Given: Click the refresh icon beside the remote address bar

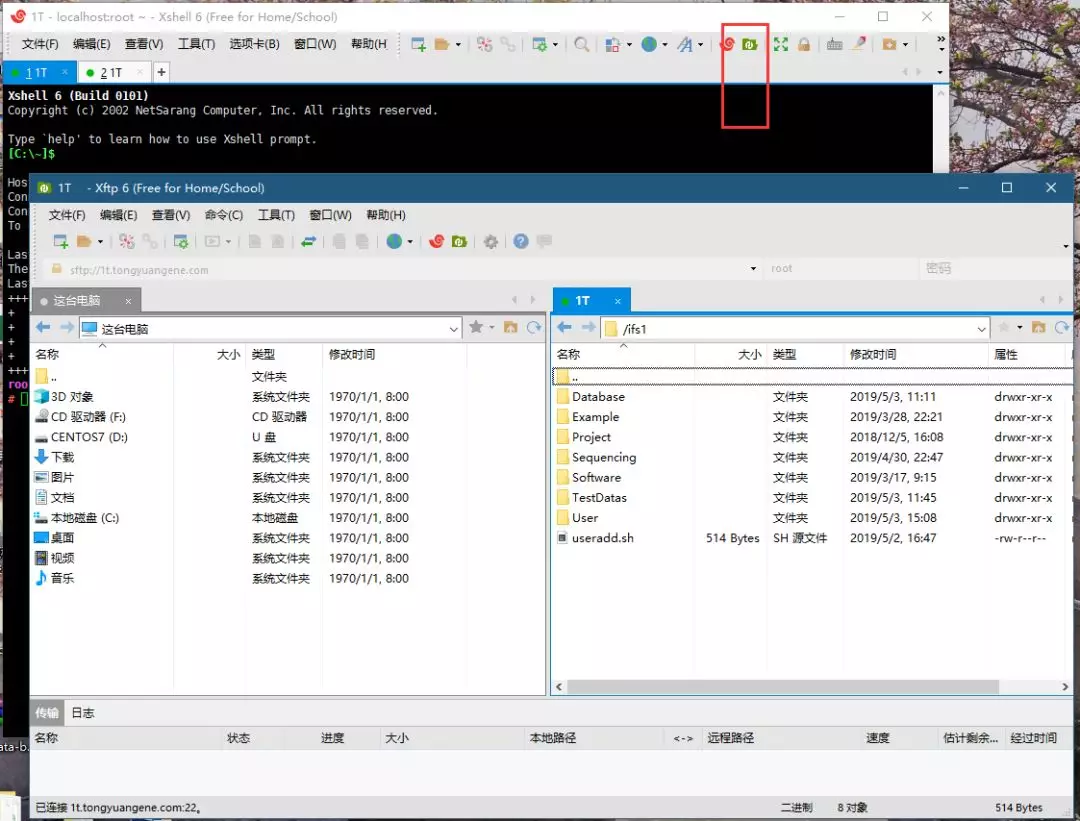Looking at the screenshot, I should point(1063,327).
